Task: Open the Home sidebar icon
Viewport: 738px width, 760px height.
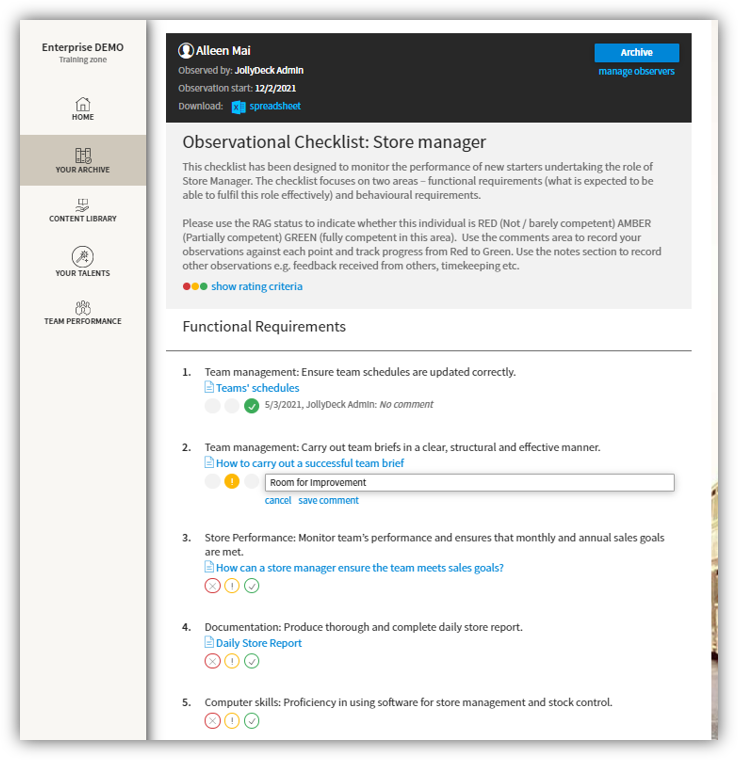Action: click(83, 104)
